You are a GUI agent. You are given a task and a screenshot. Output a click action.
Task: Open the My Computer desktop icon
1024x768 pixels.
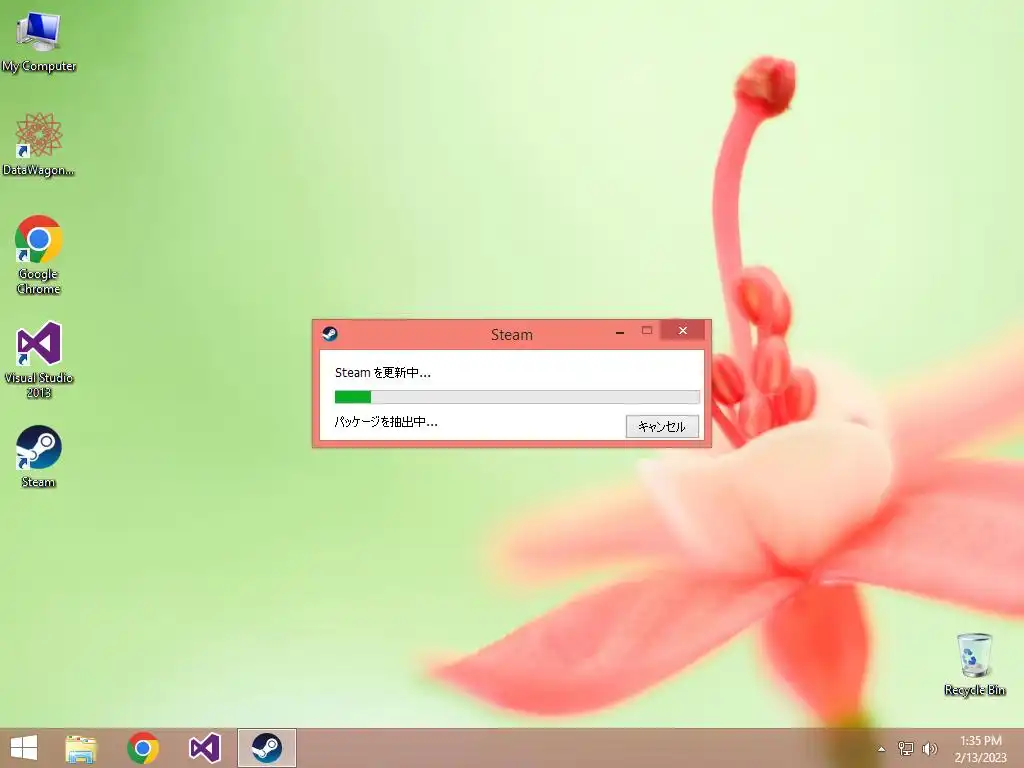(x=39, y=42)
